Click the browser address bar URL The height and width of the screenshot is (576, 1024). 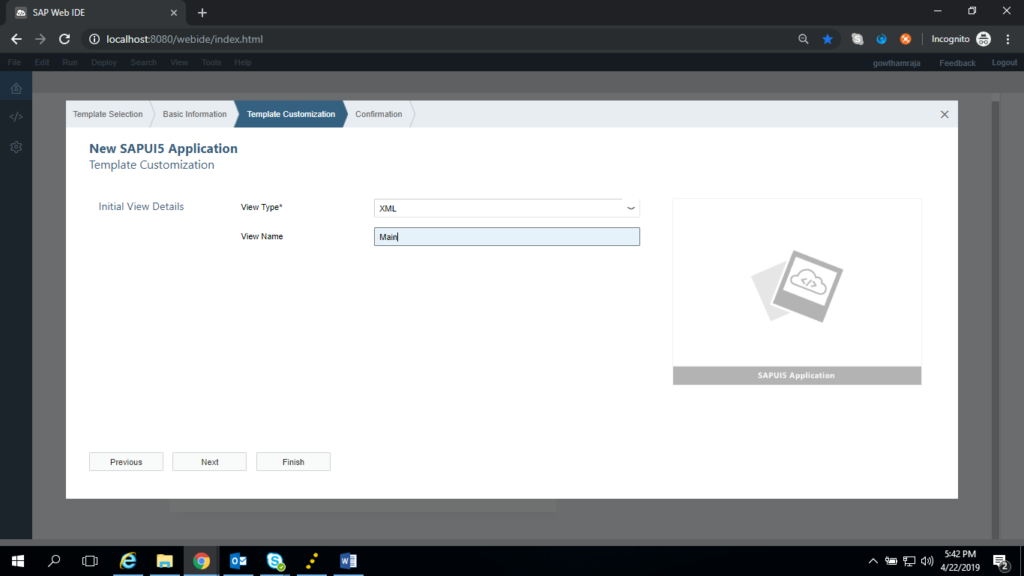click(x=185, y=39)
